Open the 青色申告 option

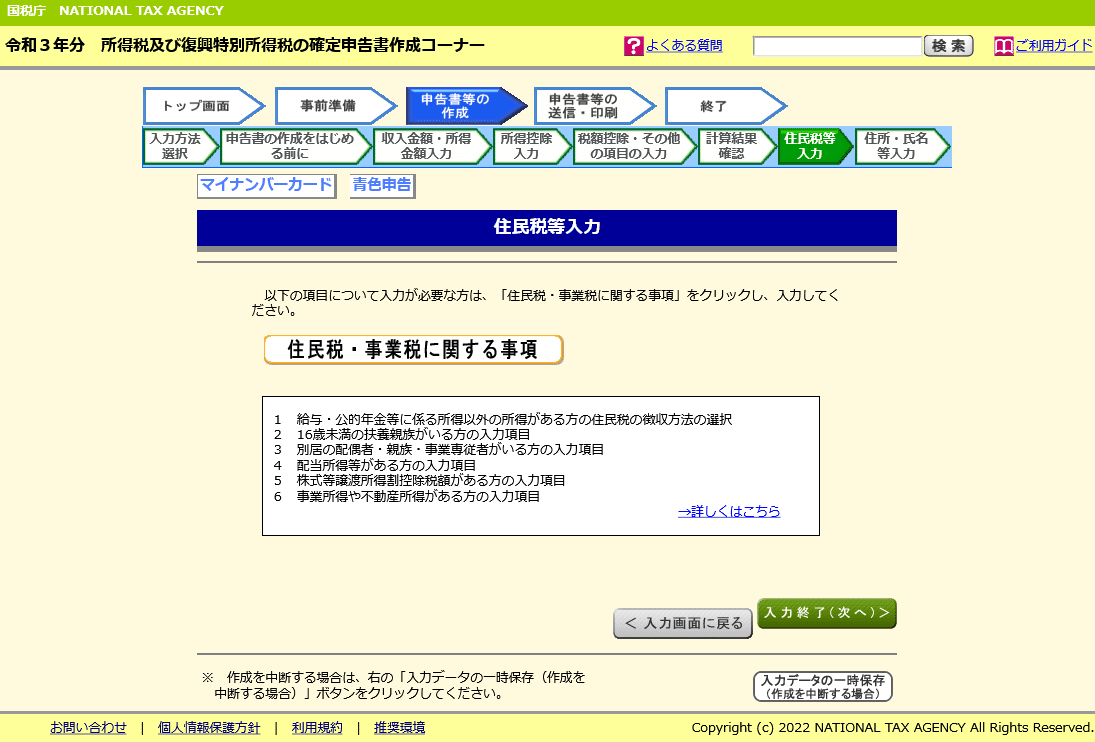(x=383, y=185)
